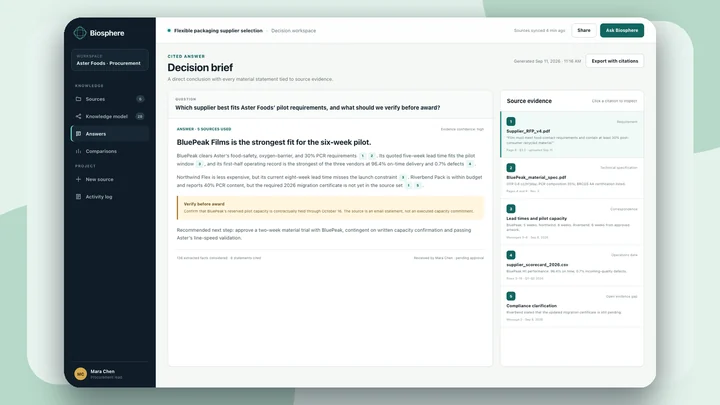Open the Activity log sidebar item

point(110,197)
